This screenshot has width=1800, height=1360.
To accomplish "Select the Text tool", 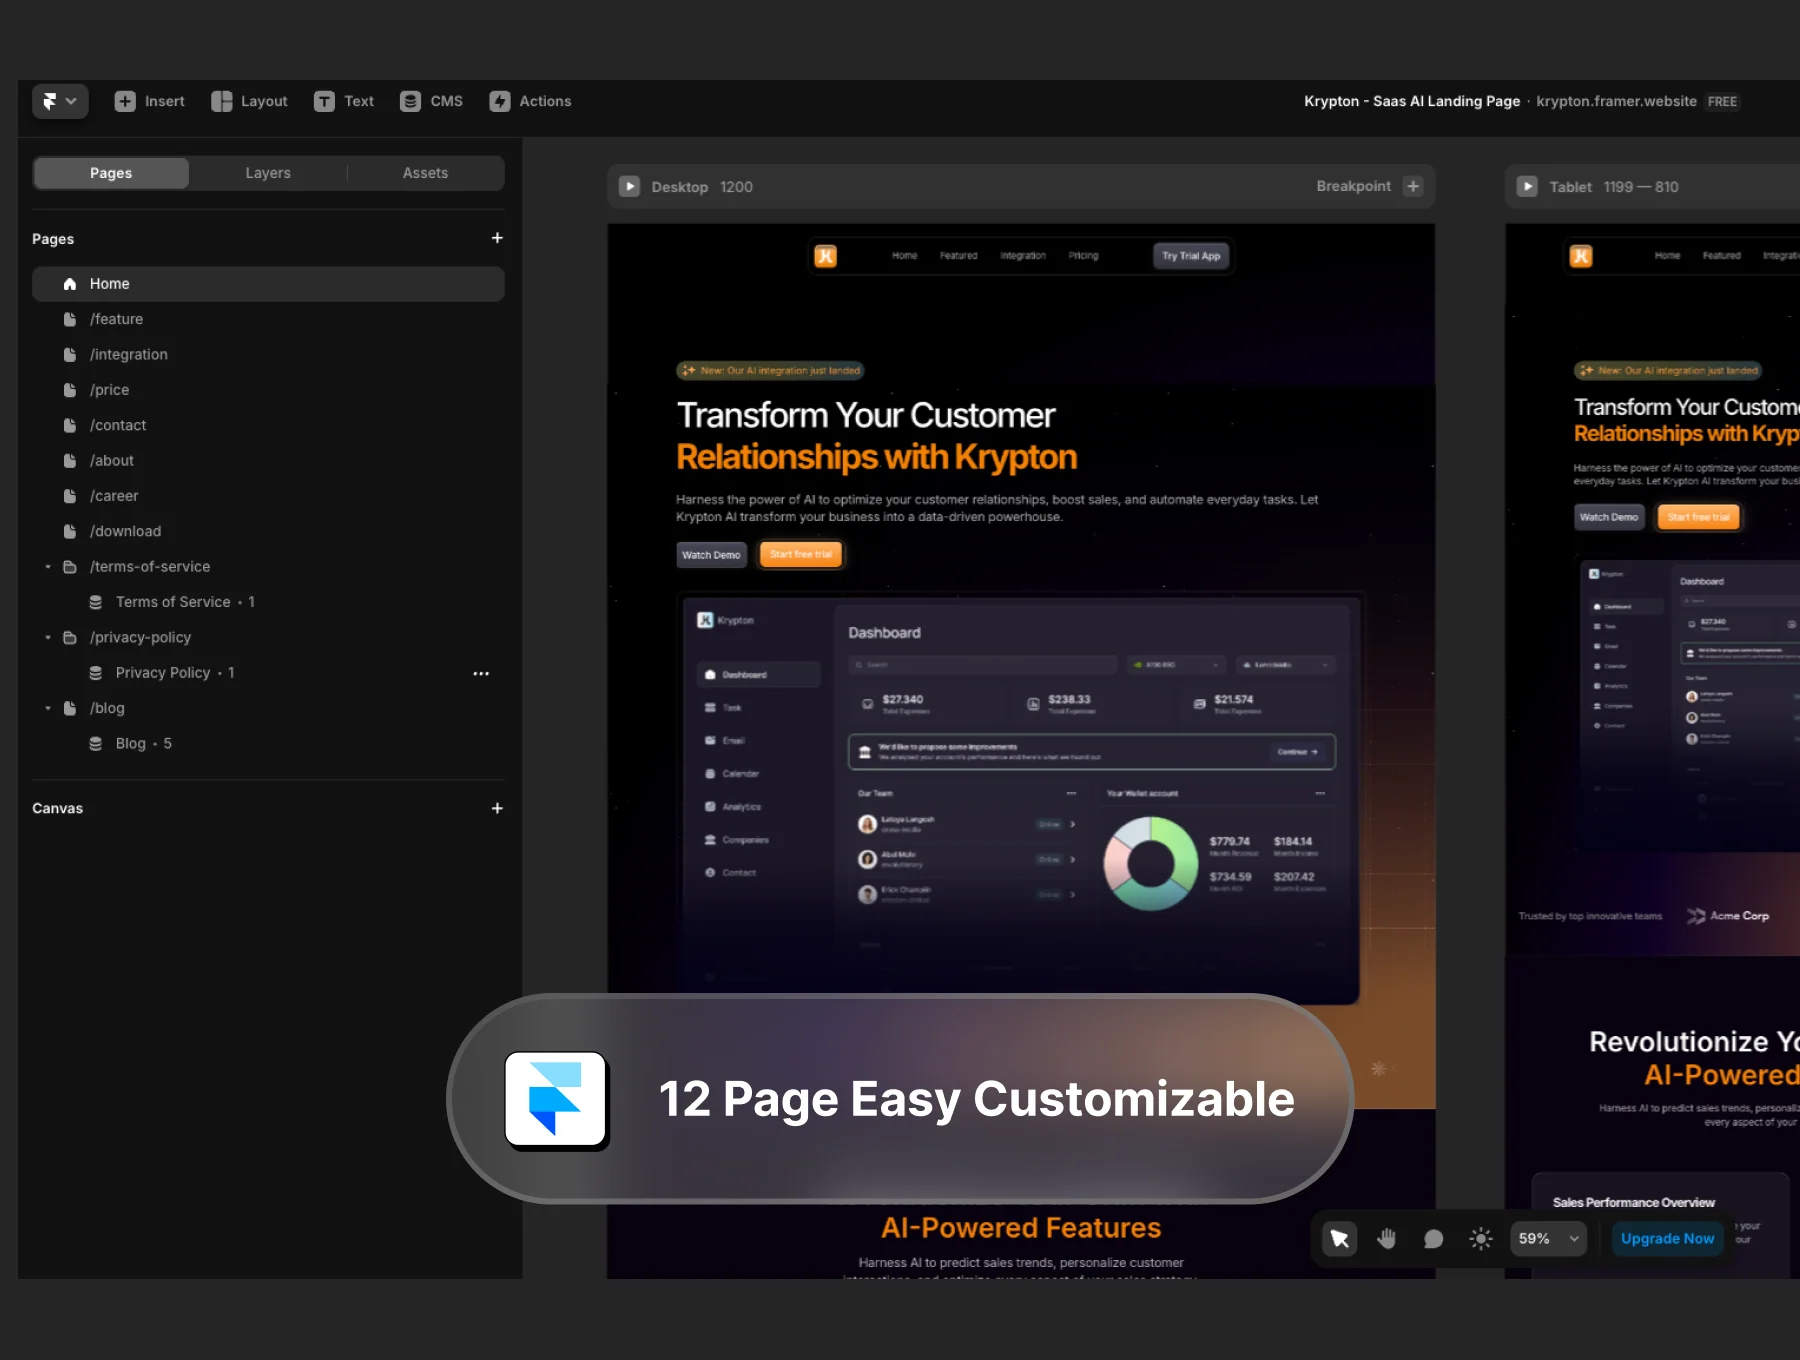I will 344,101.
